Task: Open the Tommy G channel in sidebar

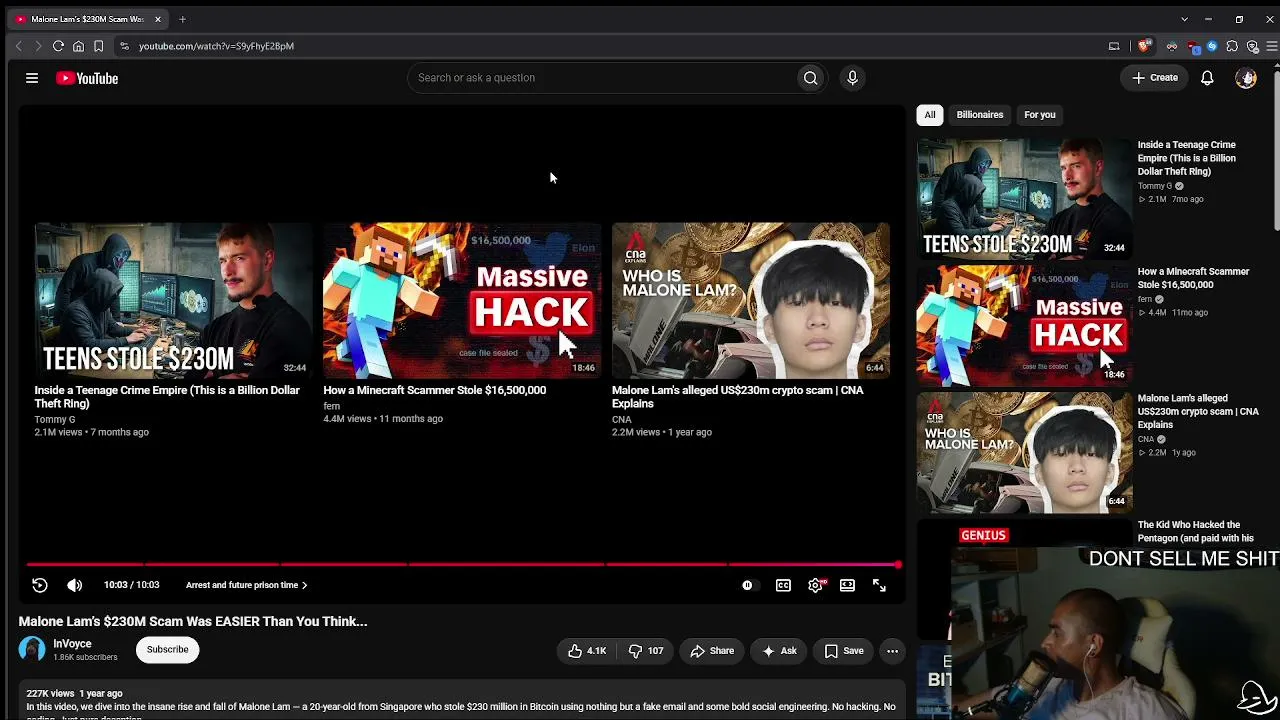Action: (x=1155, y=186)
